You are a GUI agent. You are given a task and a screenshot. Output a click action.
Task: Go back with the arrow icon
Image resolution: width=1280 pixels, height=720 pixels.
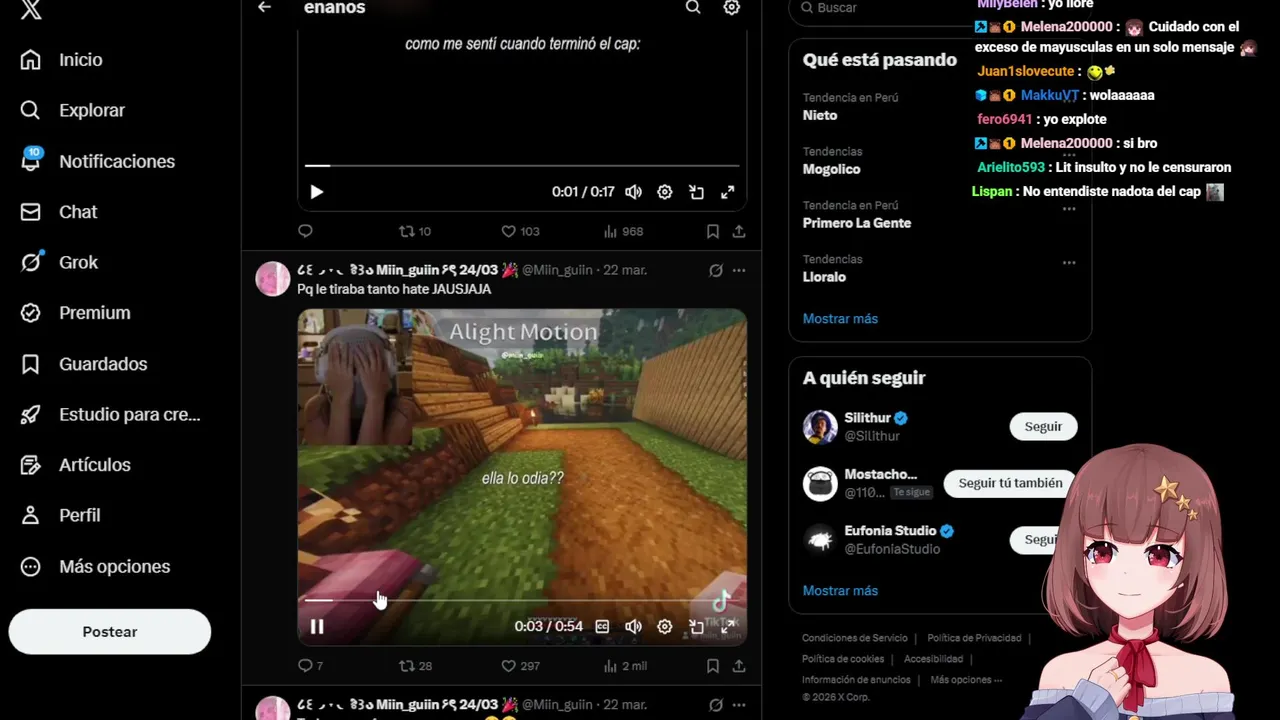(x=264, y=7)
